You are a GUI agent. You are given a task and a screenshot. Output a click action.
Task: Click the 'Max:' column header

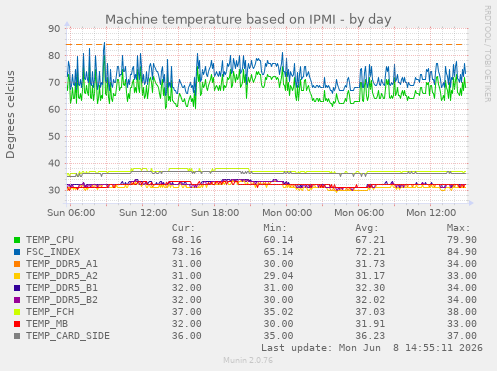tap(458, 228)
